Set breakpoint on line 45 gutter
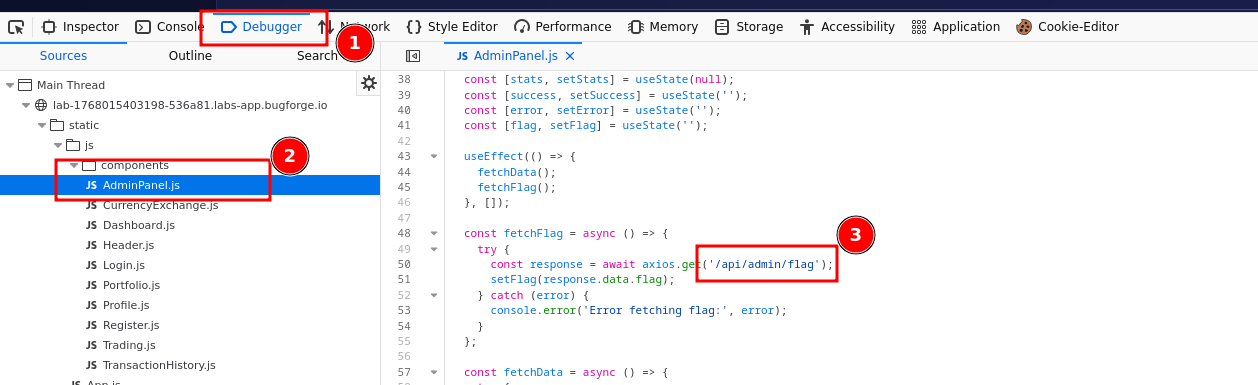This screenshot has width=1258, height=385. [404, 187]
